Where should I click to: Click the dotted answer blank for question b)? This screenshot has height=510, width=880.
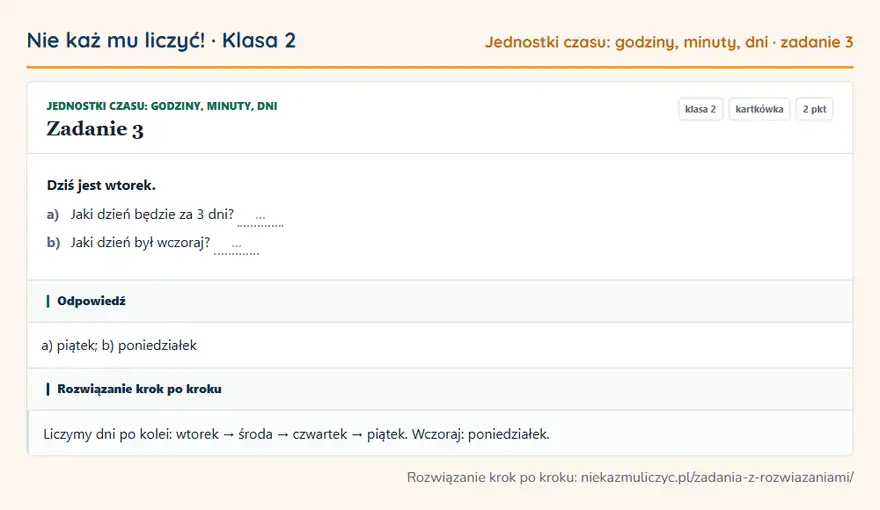(x=236, y=246)
